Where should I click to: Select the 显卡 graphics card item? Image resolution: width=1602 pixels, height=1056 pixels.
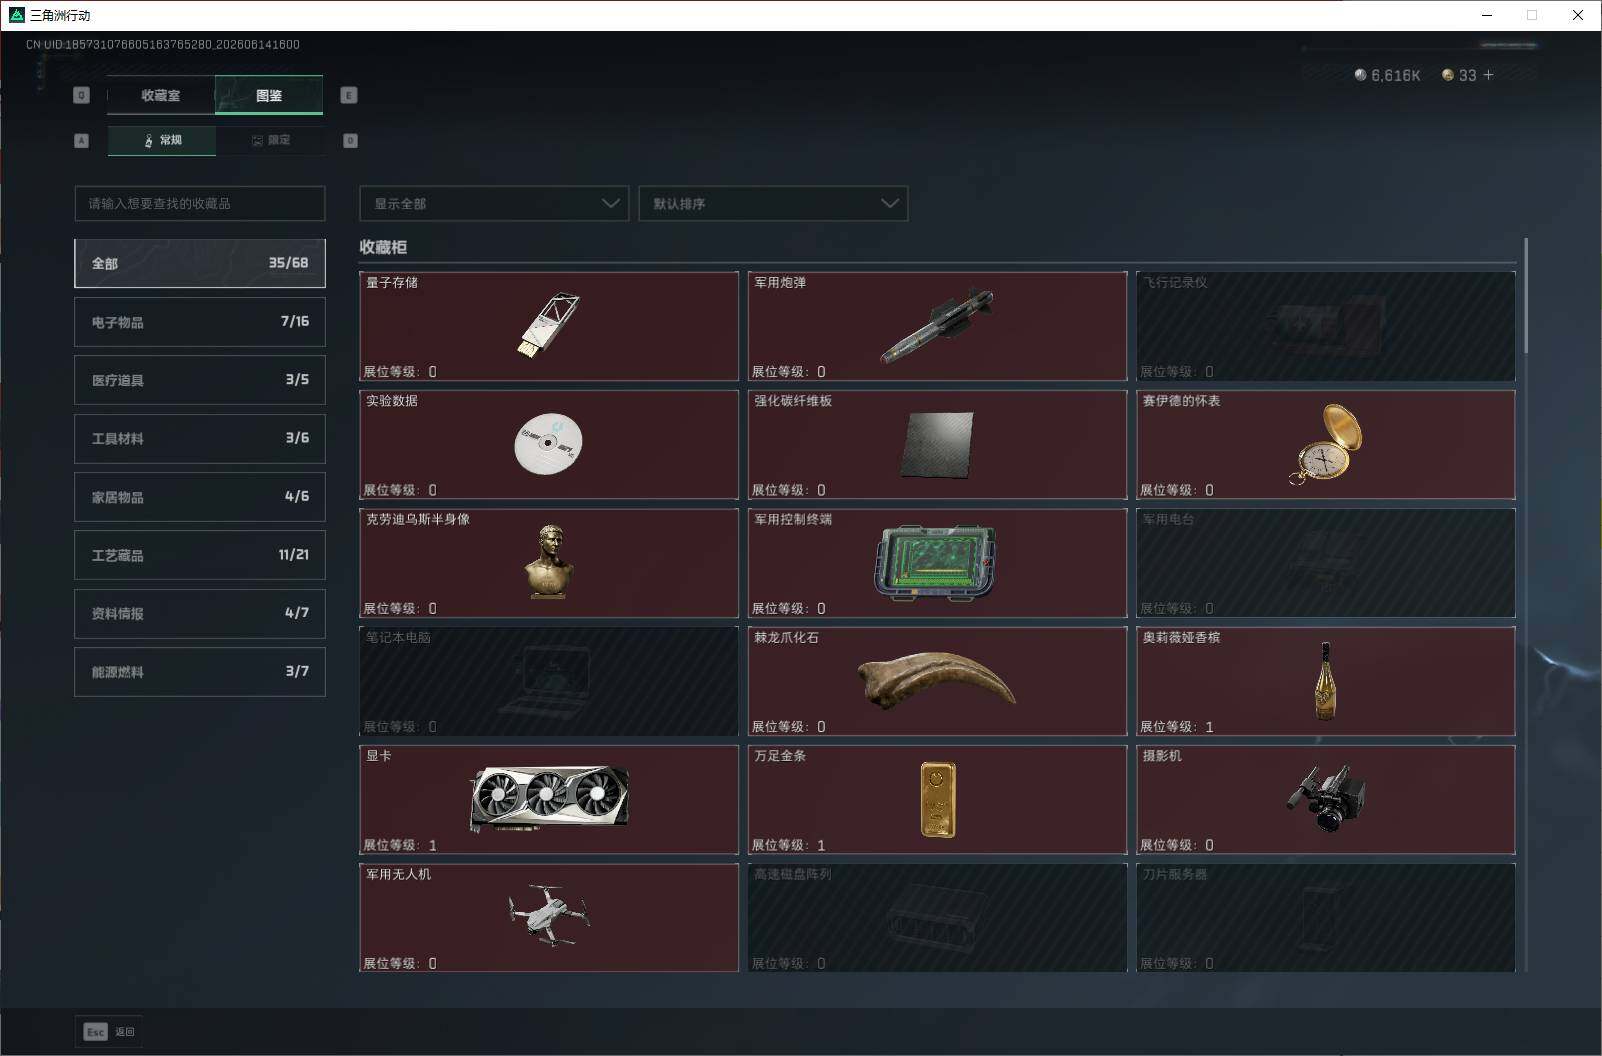coord(549,800)
